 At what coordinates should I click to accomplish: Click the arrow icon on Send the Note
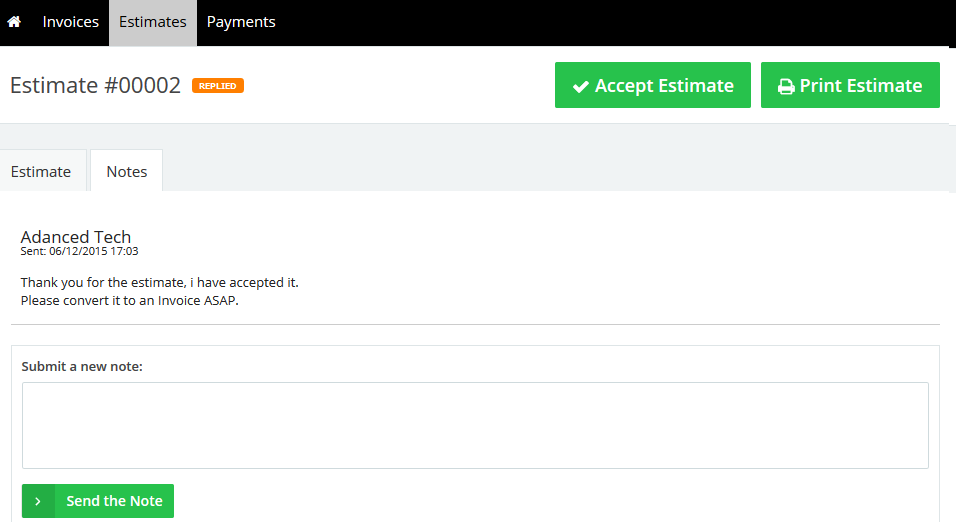37,501
